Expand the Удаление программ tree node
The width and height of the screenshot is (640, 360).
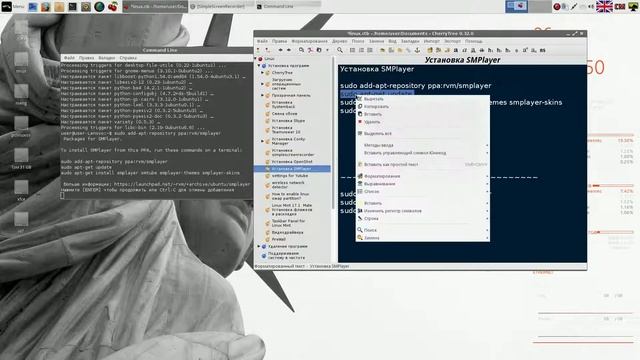[259, 247]
